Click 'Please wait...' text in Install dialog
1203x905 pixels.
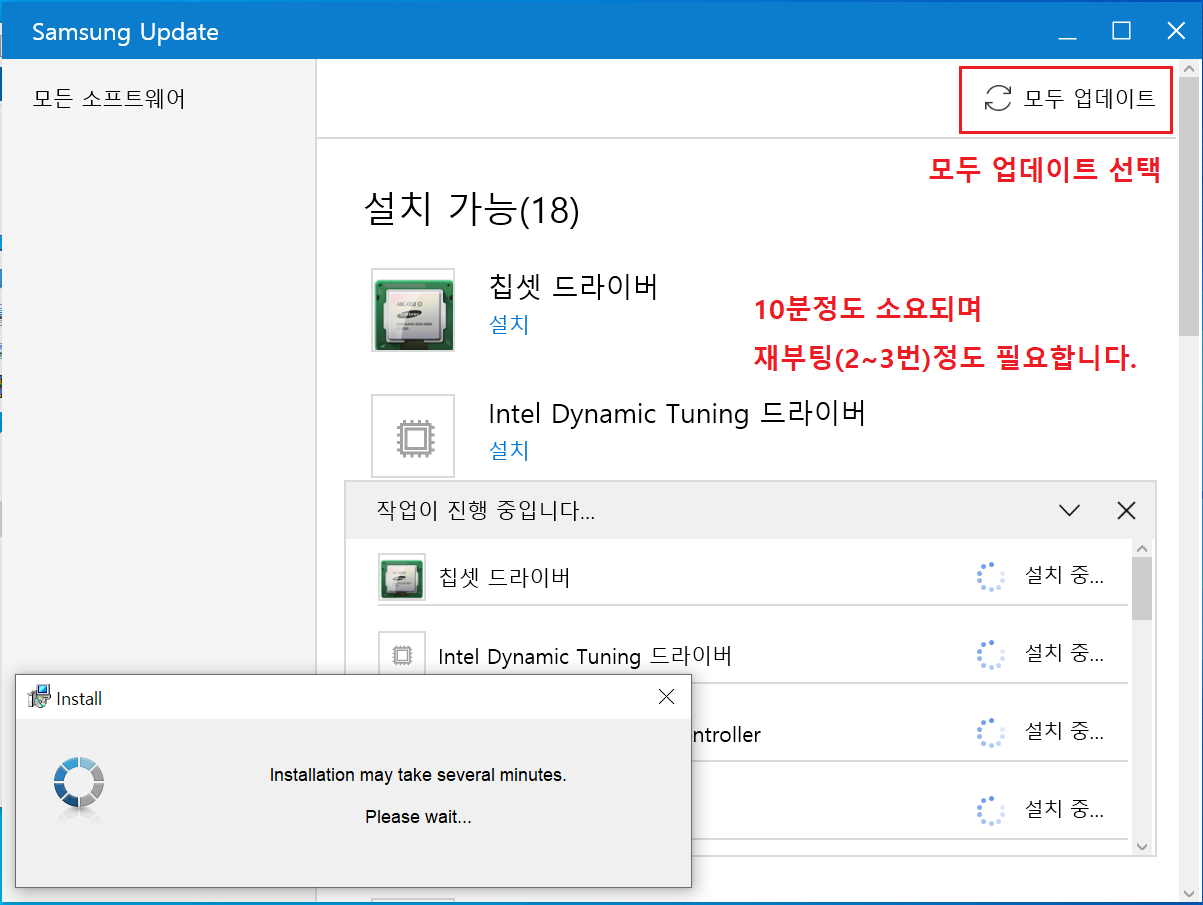[x=418, y=817]
